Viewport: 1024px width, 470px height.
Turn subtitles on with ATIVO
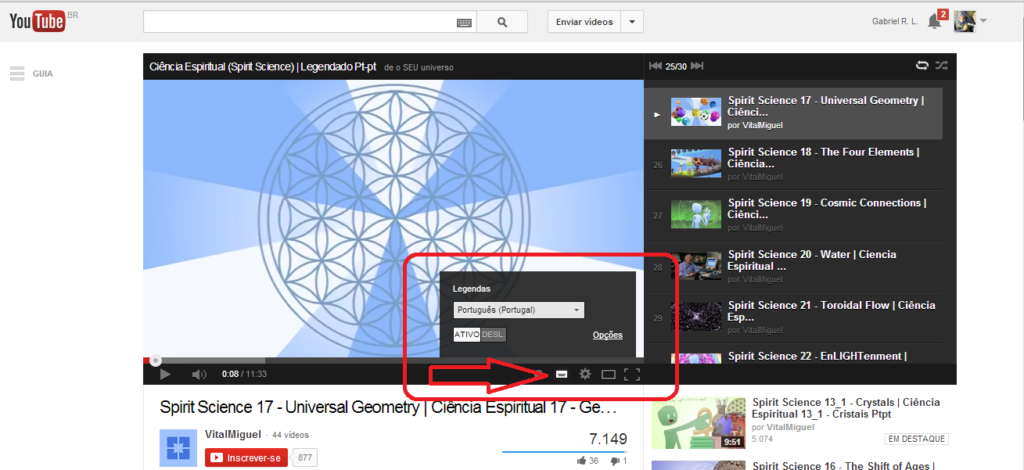(466, 335)
